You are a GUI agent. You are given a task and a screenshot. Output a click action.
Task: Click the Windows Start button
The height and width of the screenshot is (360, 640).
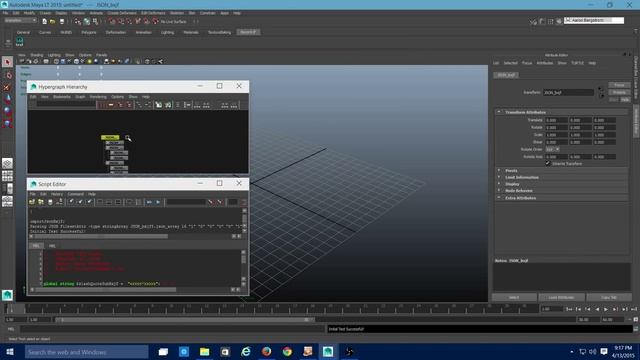coord(10,351)
